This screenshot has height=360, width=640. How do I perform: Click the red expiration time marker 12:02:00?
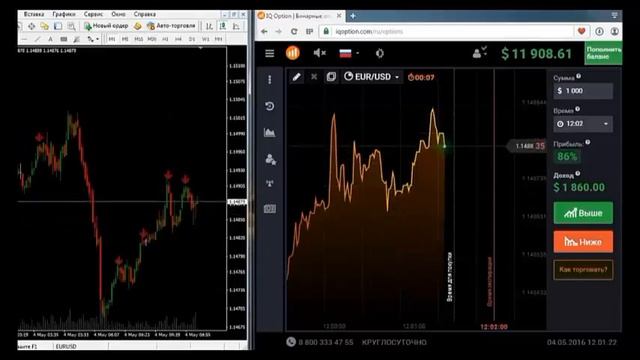pyautogui.click(x=493, y=327)
